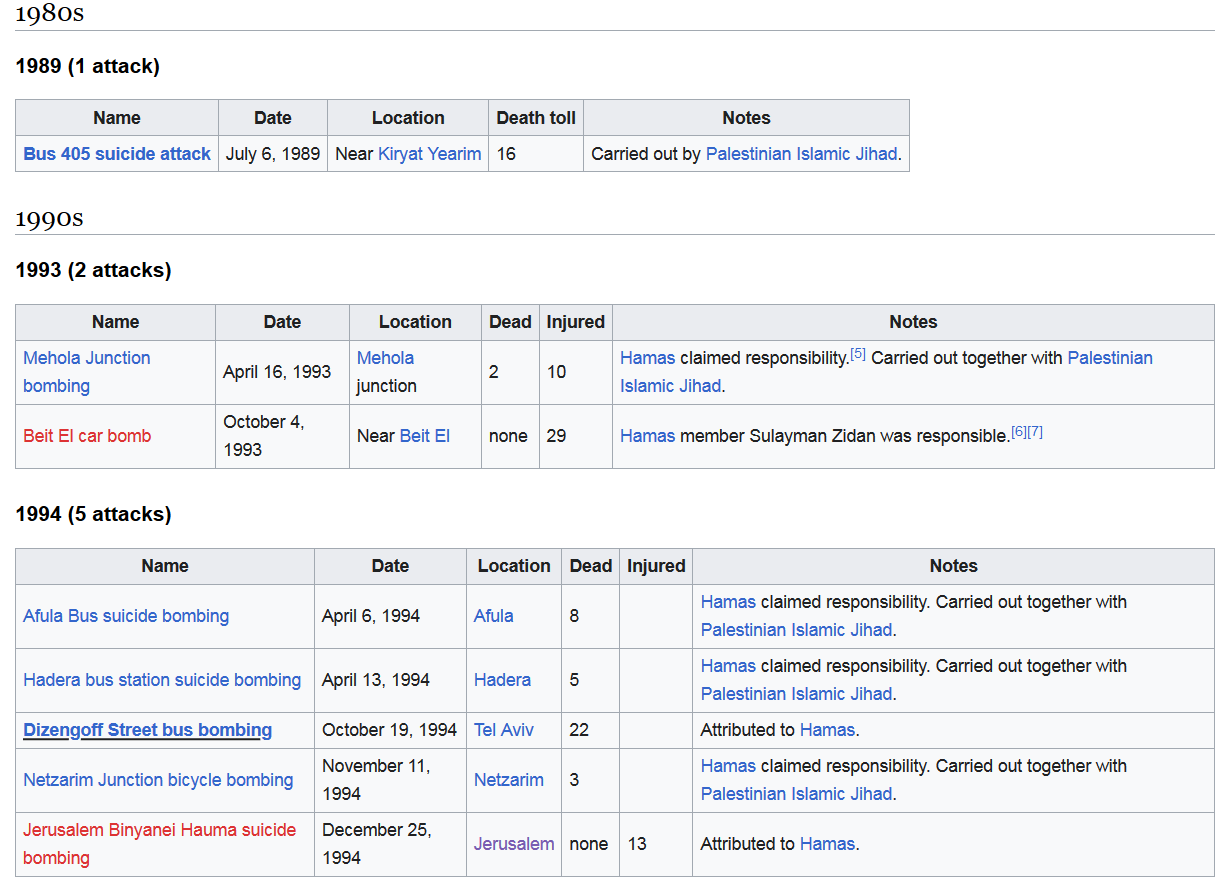Click the injured count 29 in Beit El row
This screenshot has width=1232, height=891.
pyautogui.click(x=556, y=436)
